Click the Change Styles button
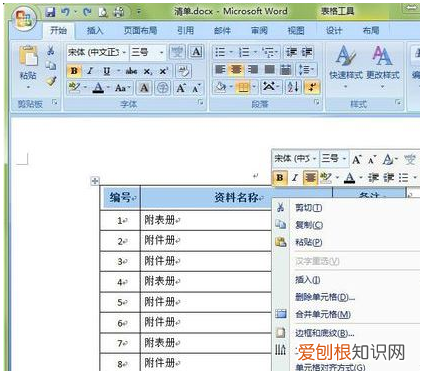 (x=382, y=67)
